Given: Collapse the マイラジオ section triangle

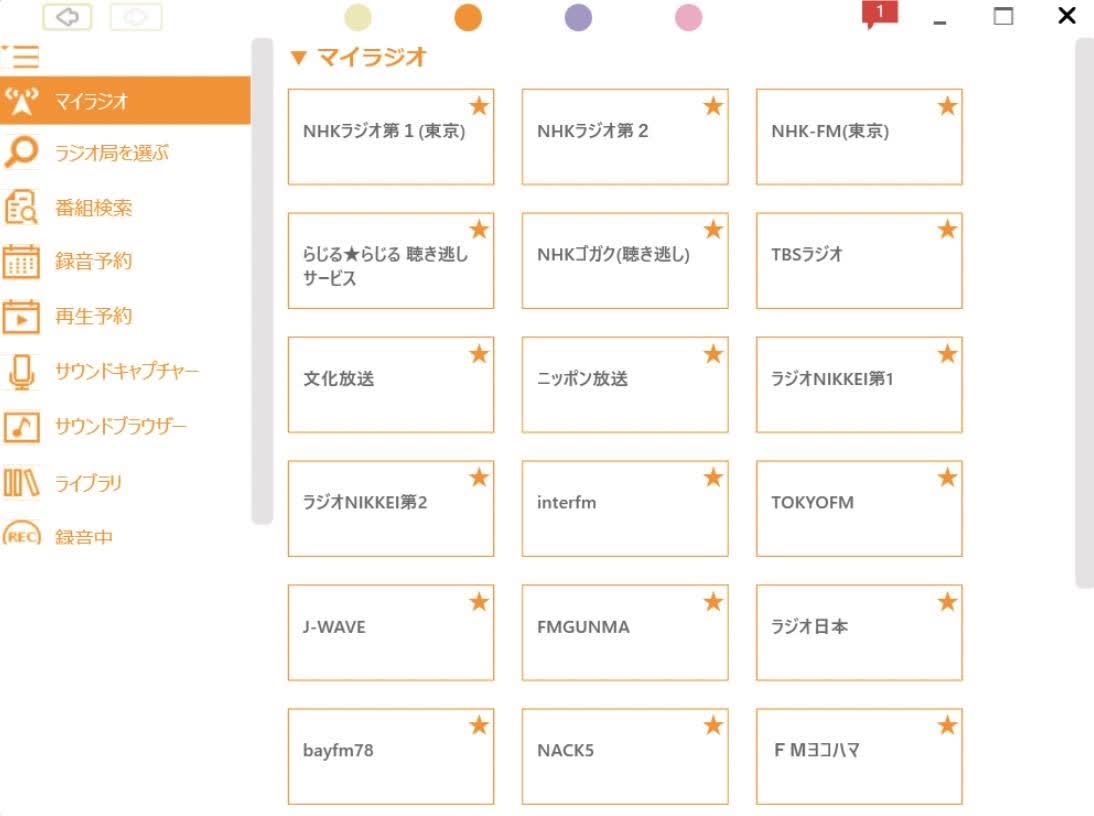Looking at the screenshot, I should click(298, 57).
